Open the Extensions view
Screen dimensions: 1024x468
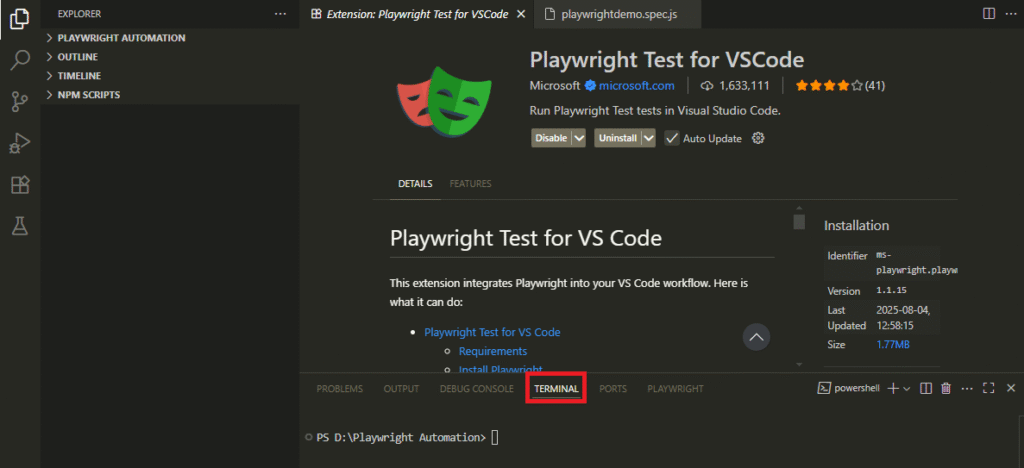point(20,185)
